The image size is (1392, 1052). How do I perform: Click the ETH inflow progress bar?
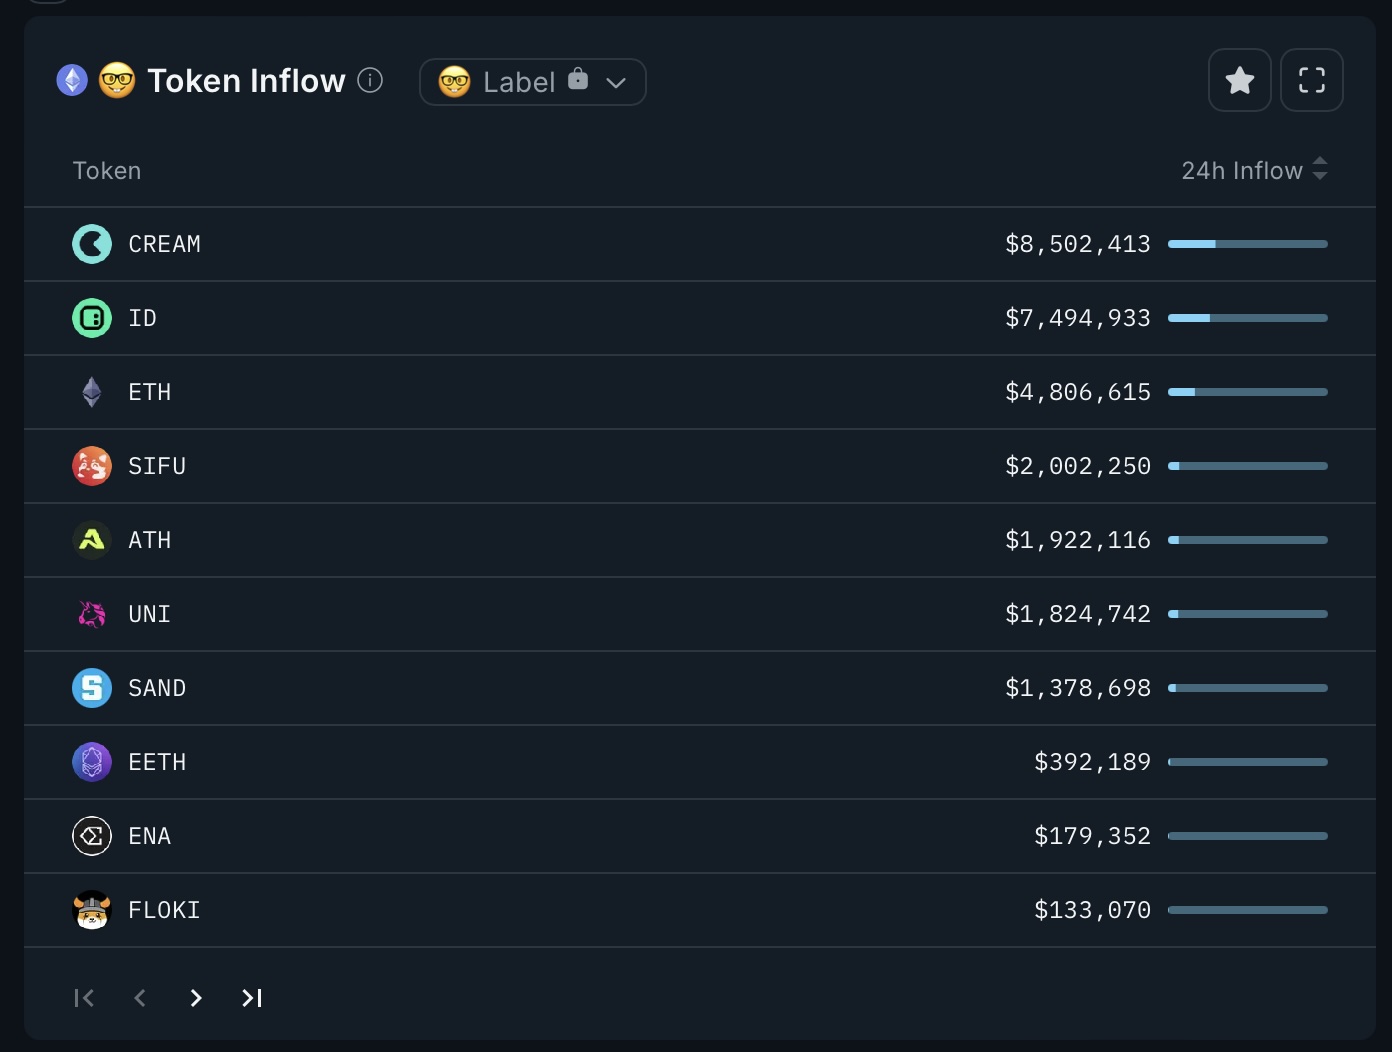[1248, 392]
